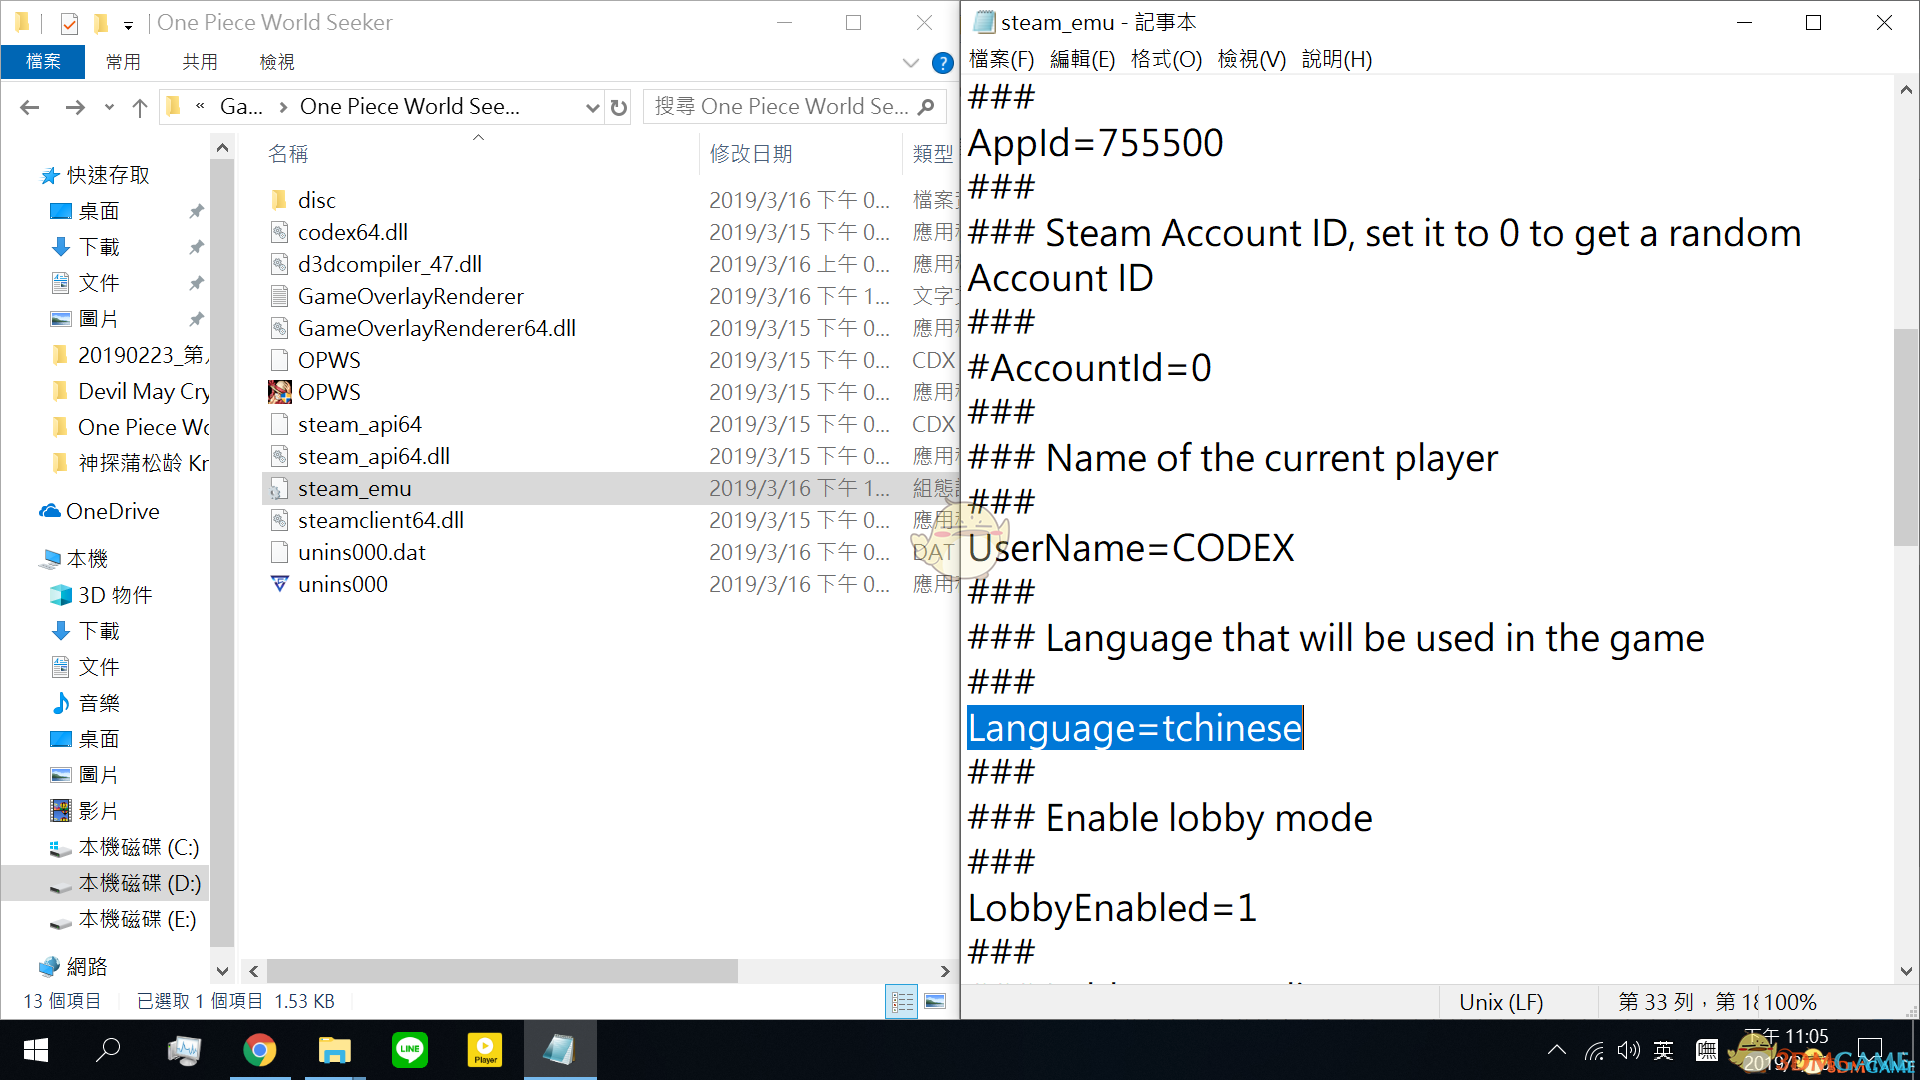
Task: Open Notepad 說明(H) menu
Action: 1336,60
